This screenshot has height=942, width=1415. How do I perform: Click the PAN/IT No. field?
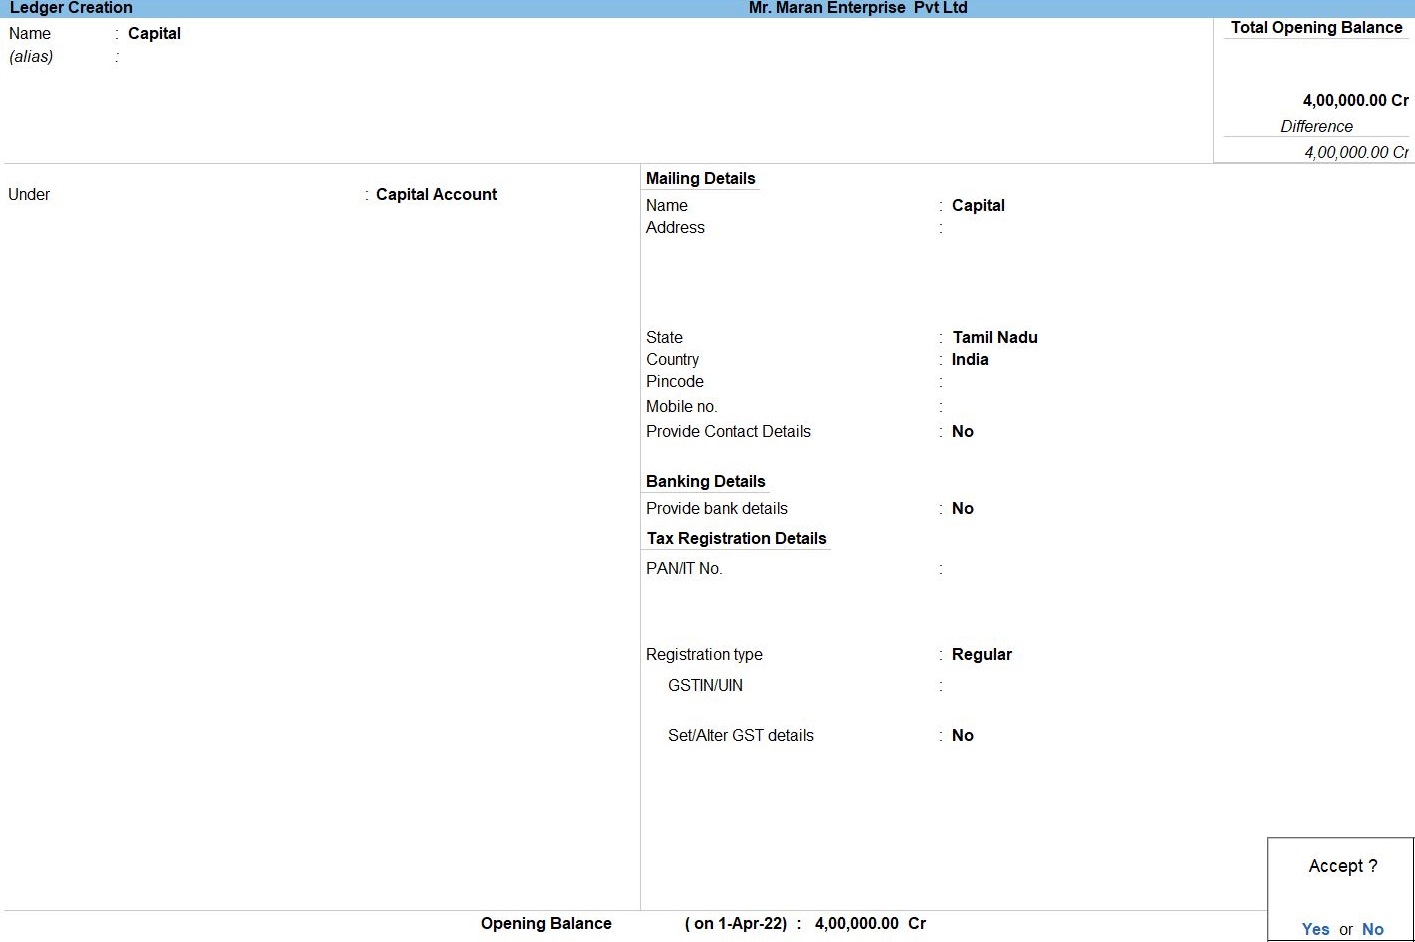(x=1000, y=569)
